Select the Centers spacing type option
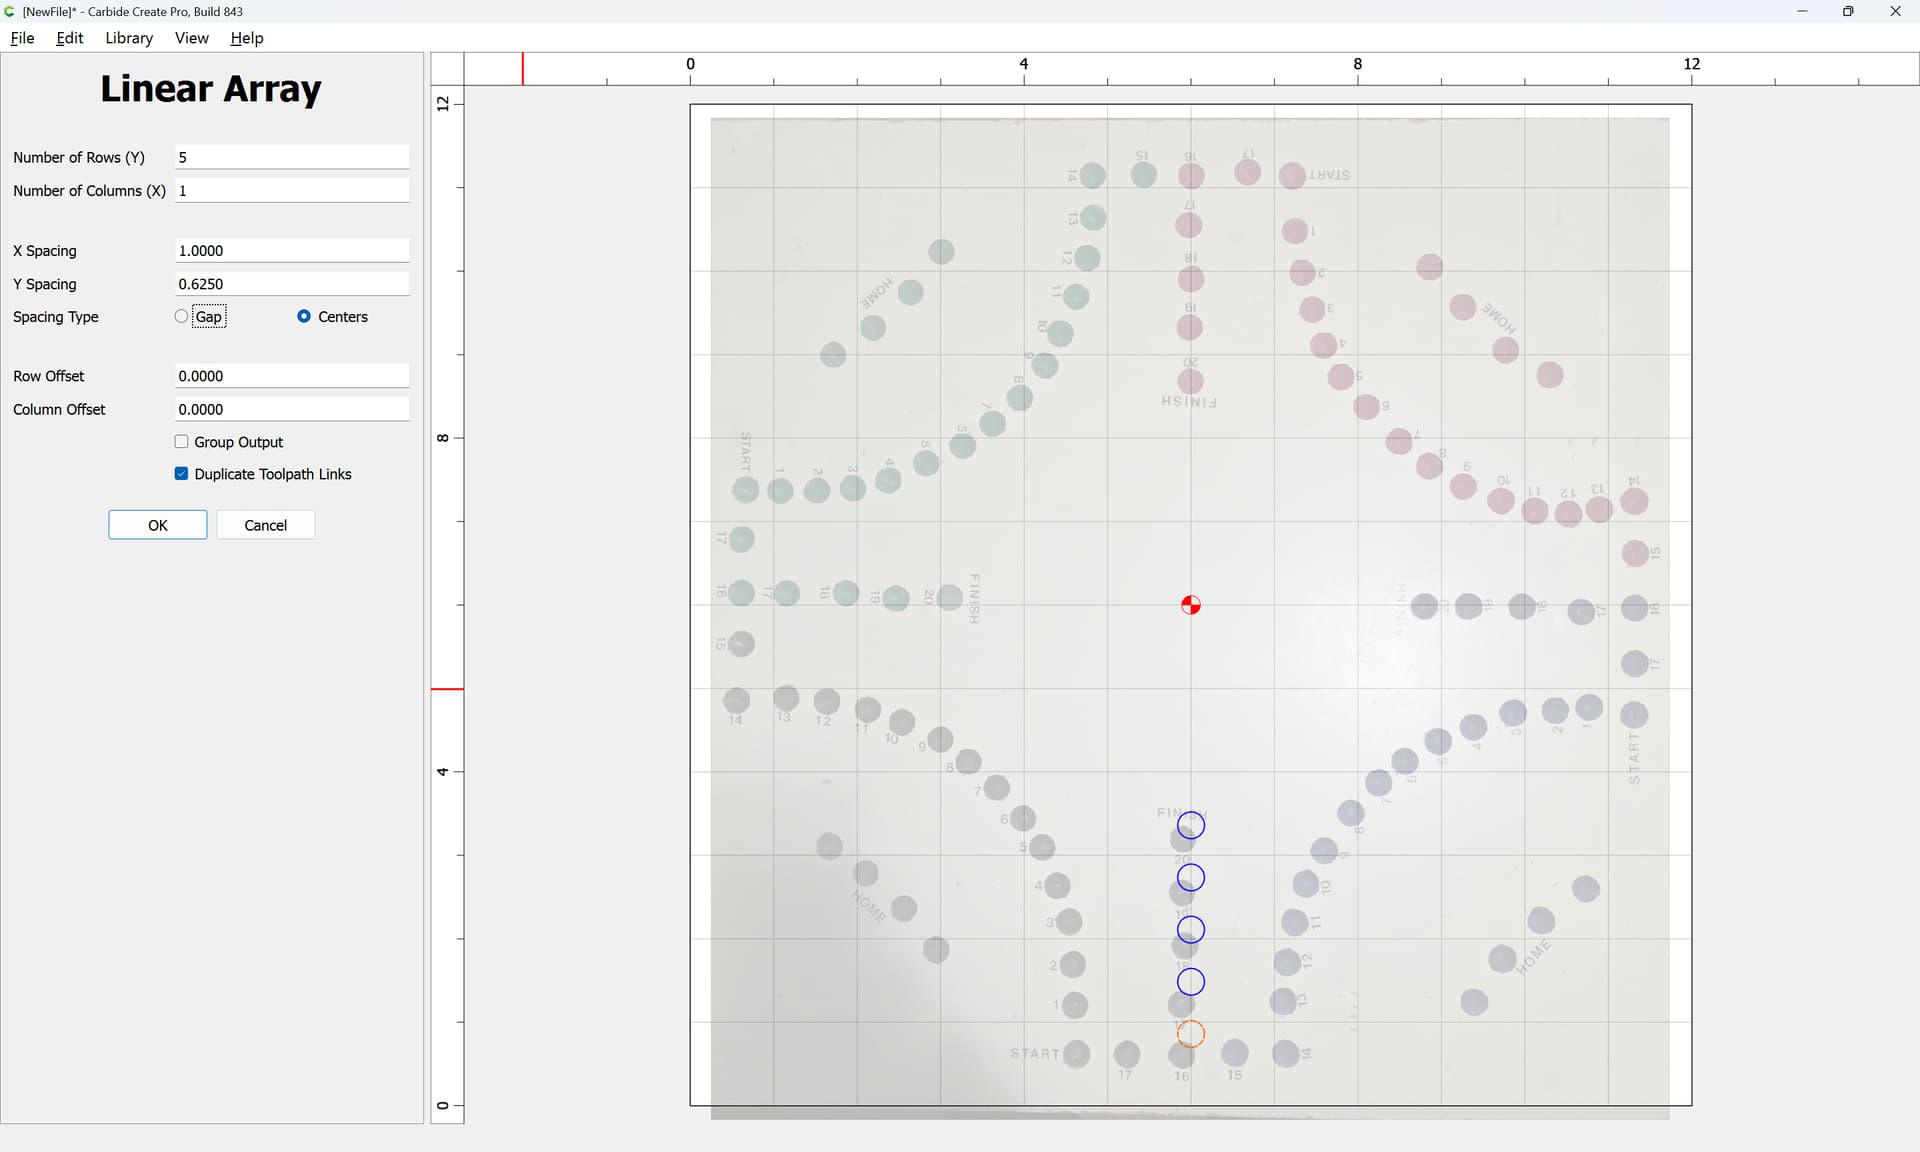 [303, 316]
